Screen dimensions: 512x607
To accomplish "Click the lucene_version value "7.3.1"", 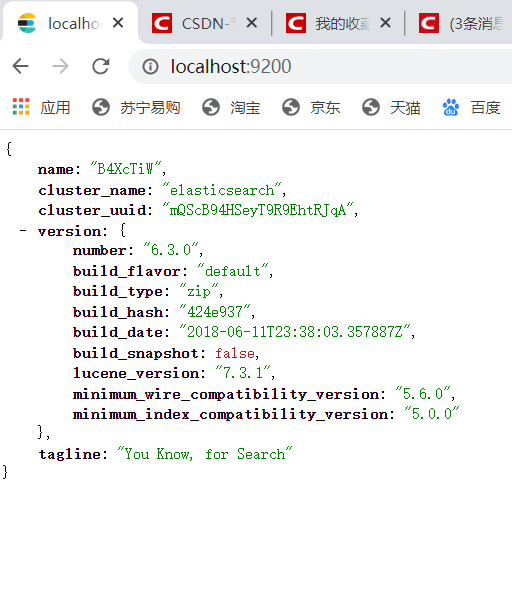I will 243,372.
